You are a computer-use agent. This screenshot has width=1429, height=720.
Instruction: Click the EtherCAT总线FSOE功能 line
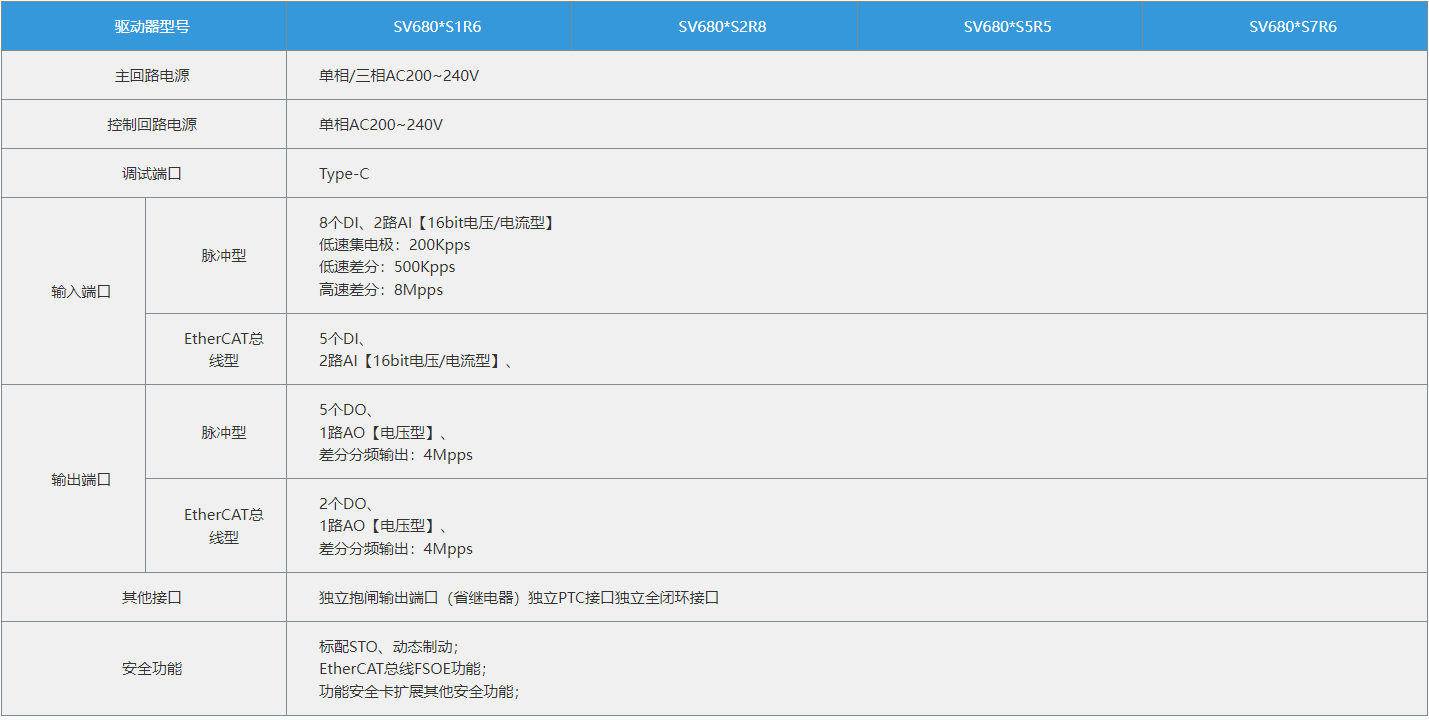click(403, 668)
